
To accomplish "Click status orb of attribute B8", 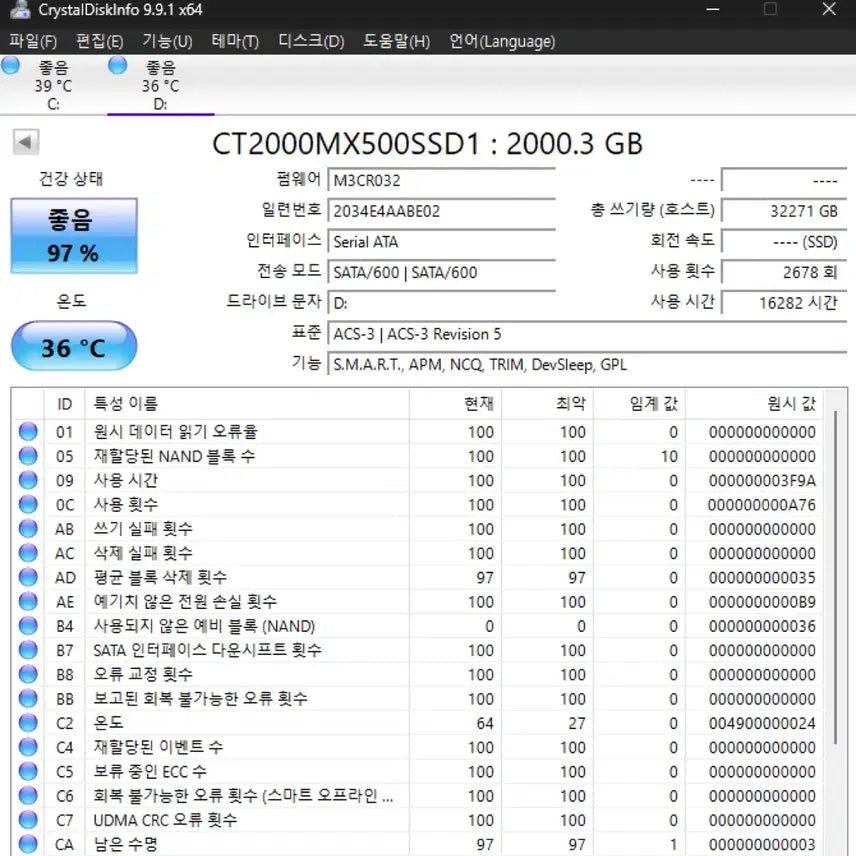I will coord(28,674).
